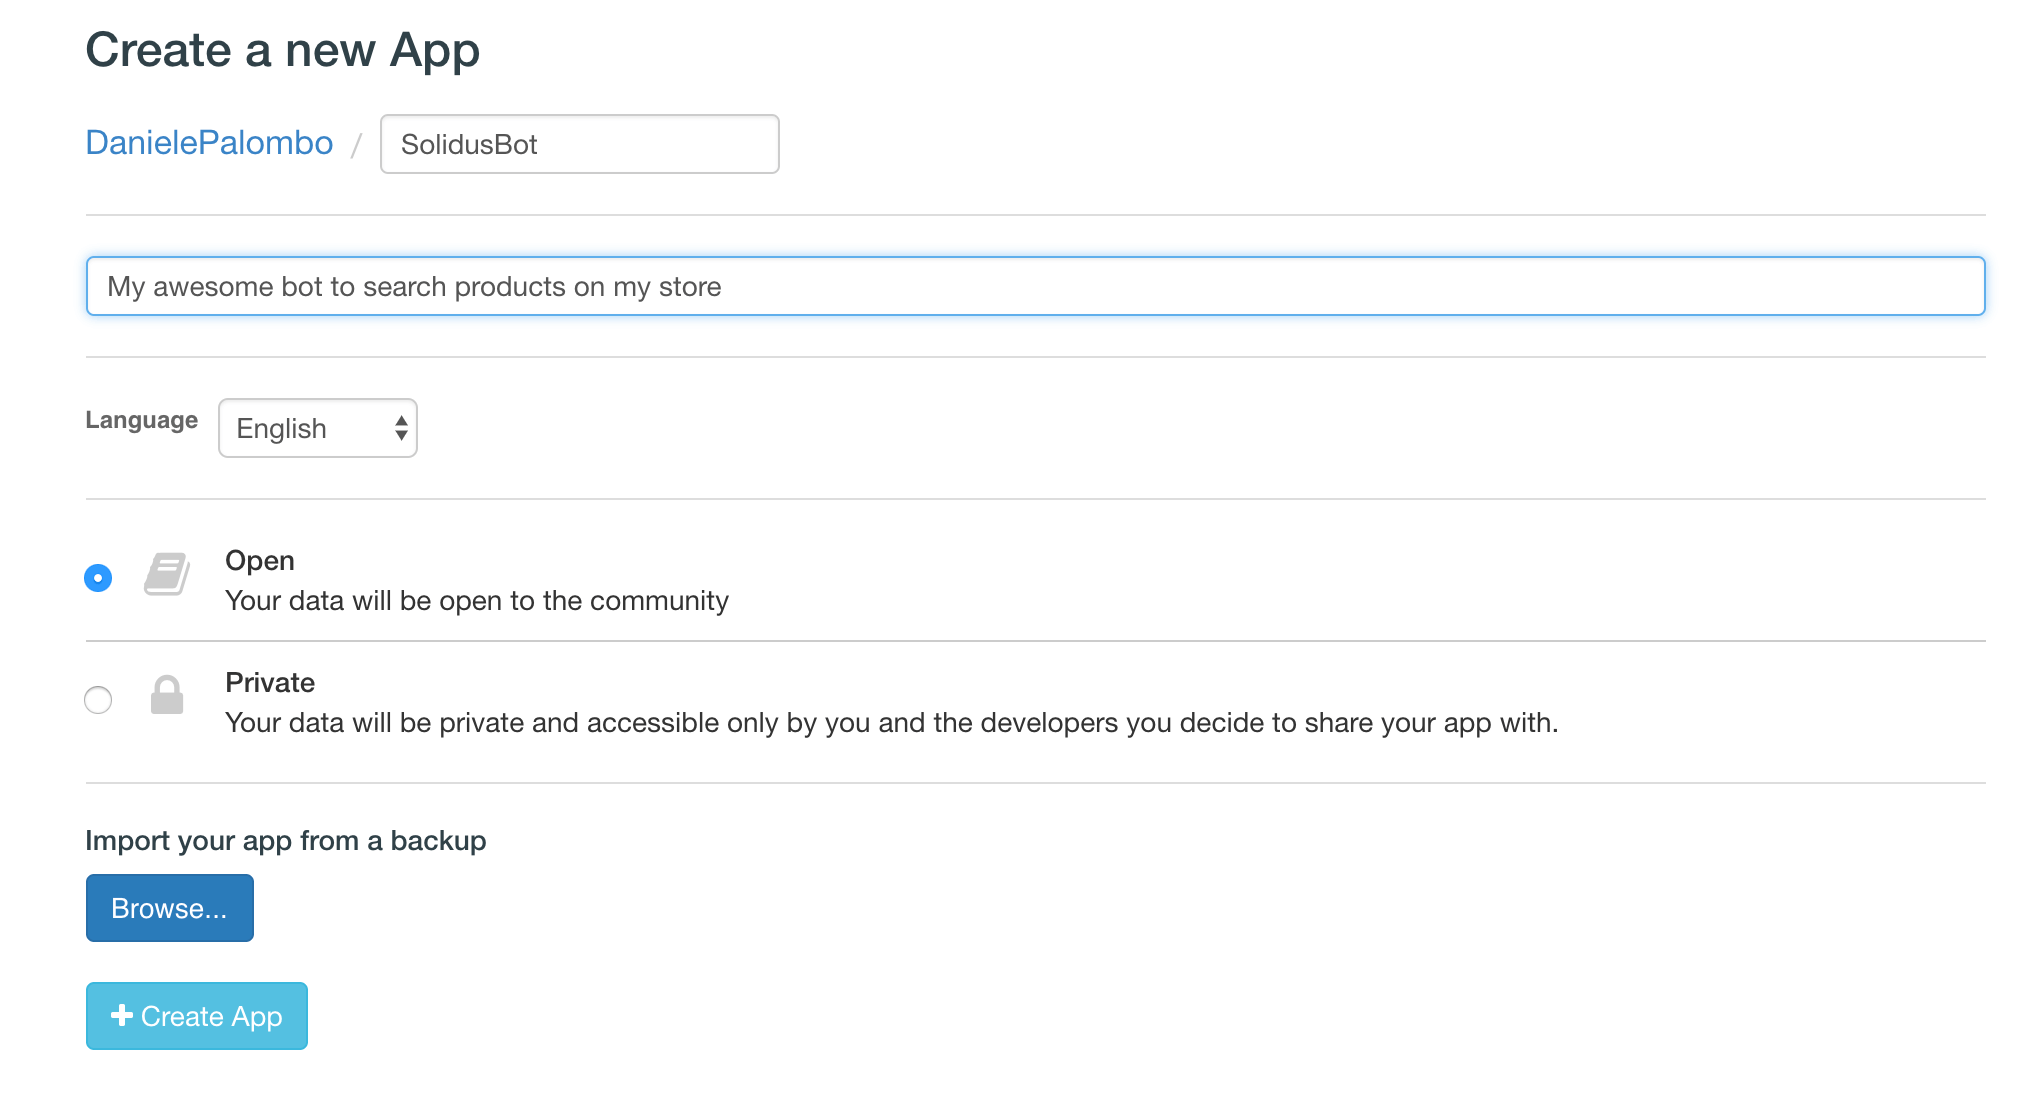
Task: Click the 'Create a new App' heading
Action: pos(282,50)
